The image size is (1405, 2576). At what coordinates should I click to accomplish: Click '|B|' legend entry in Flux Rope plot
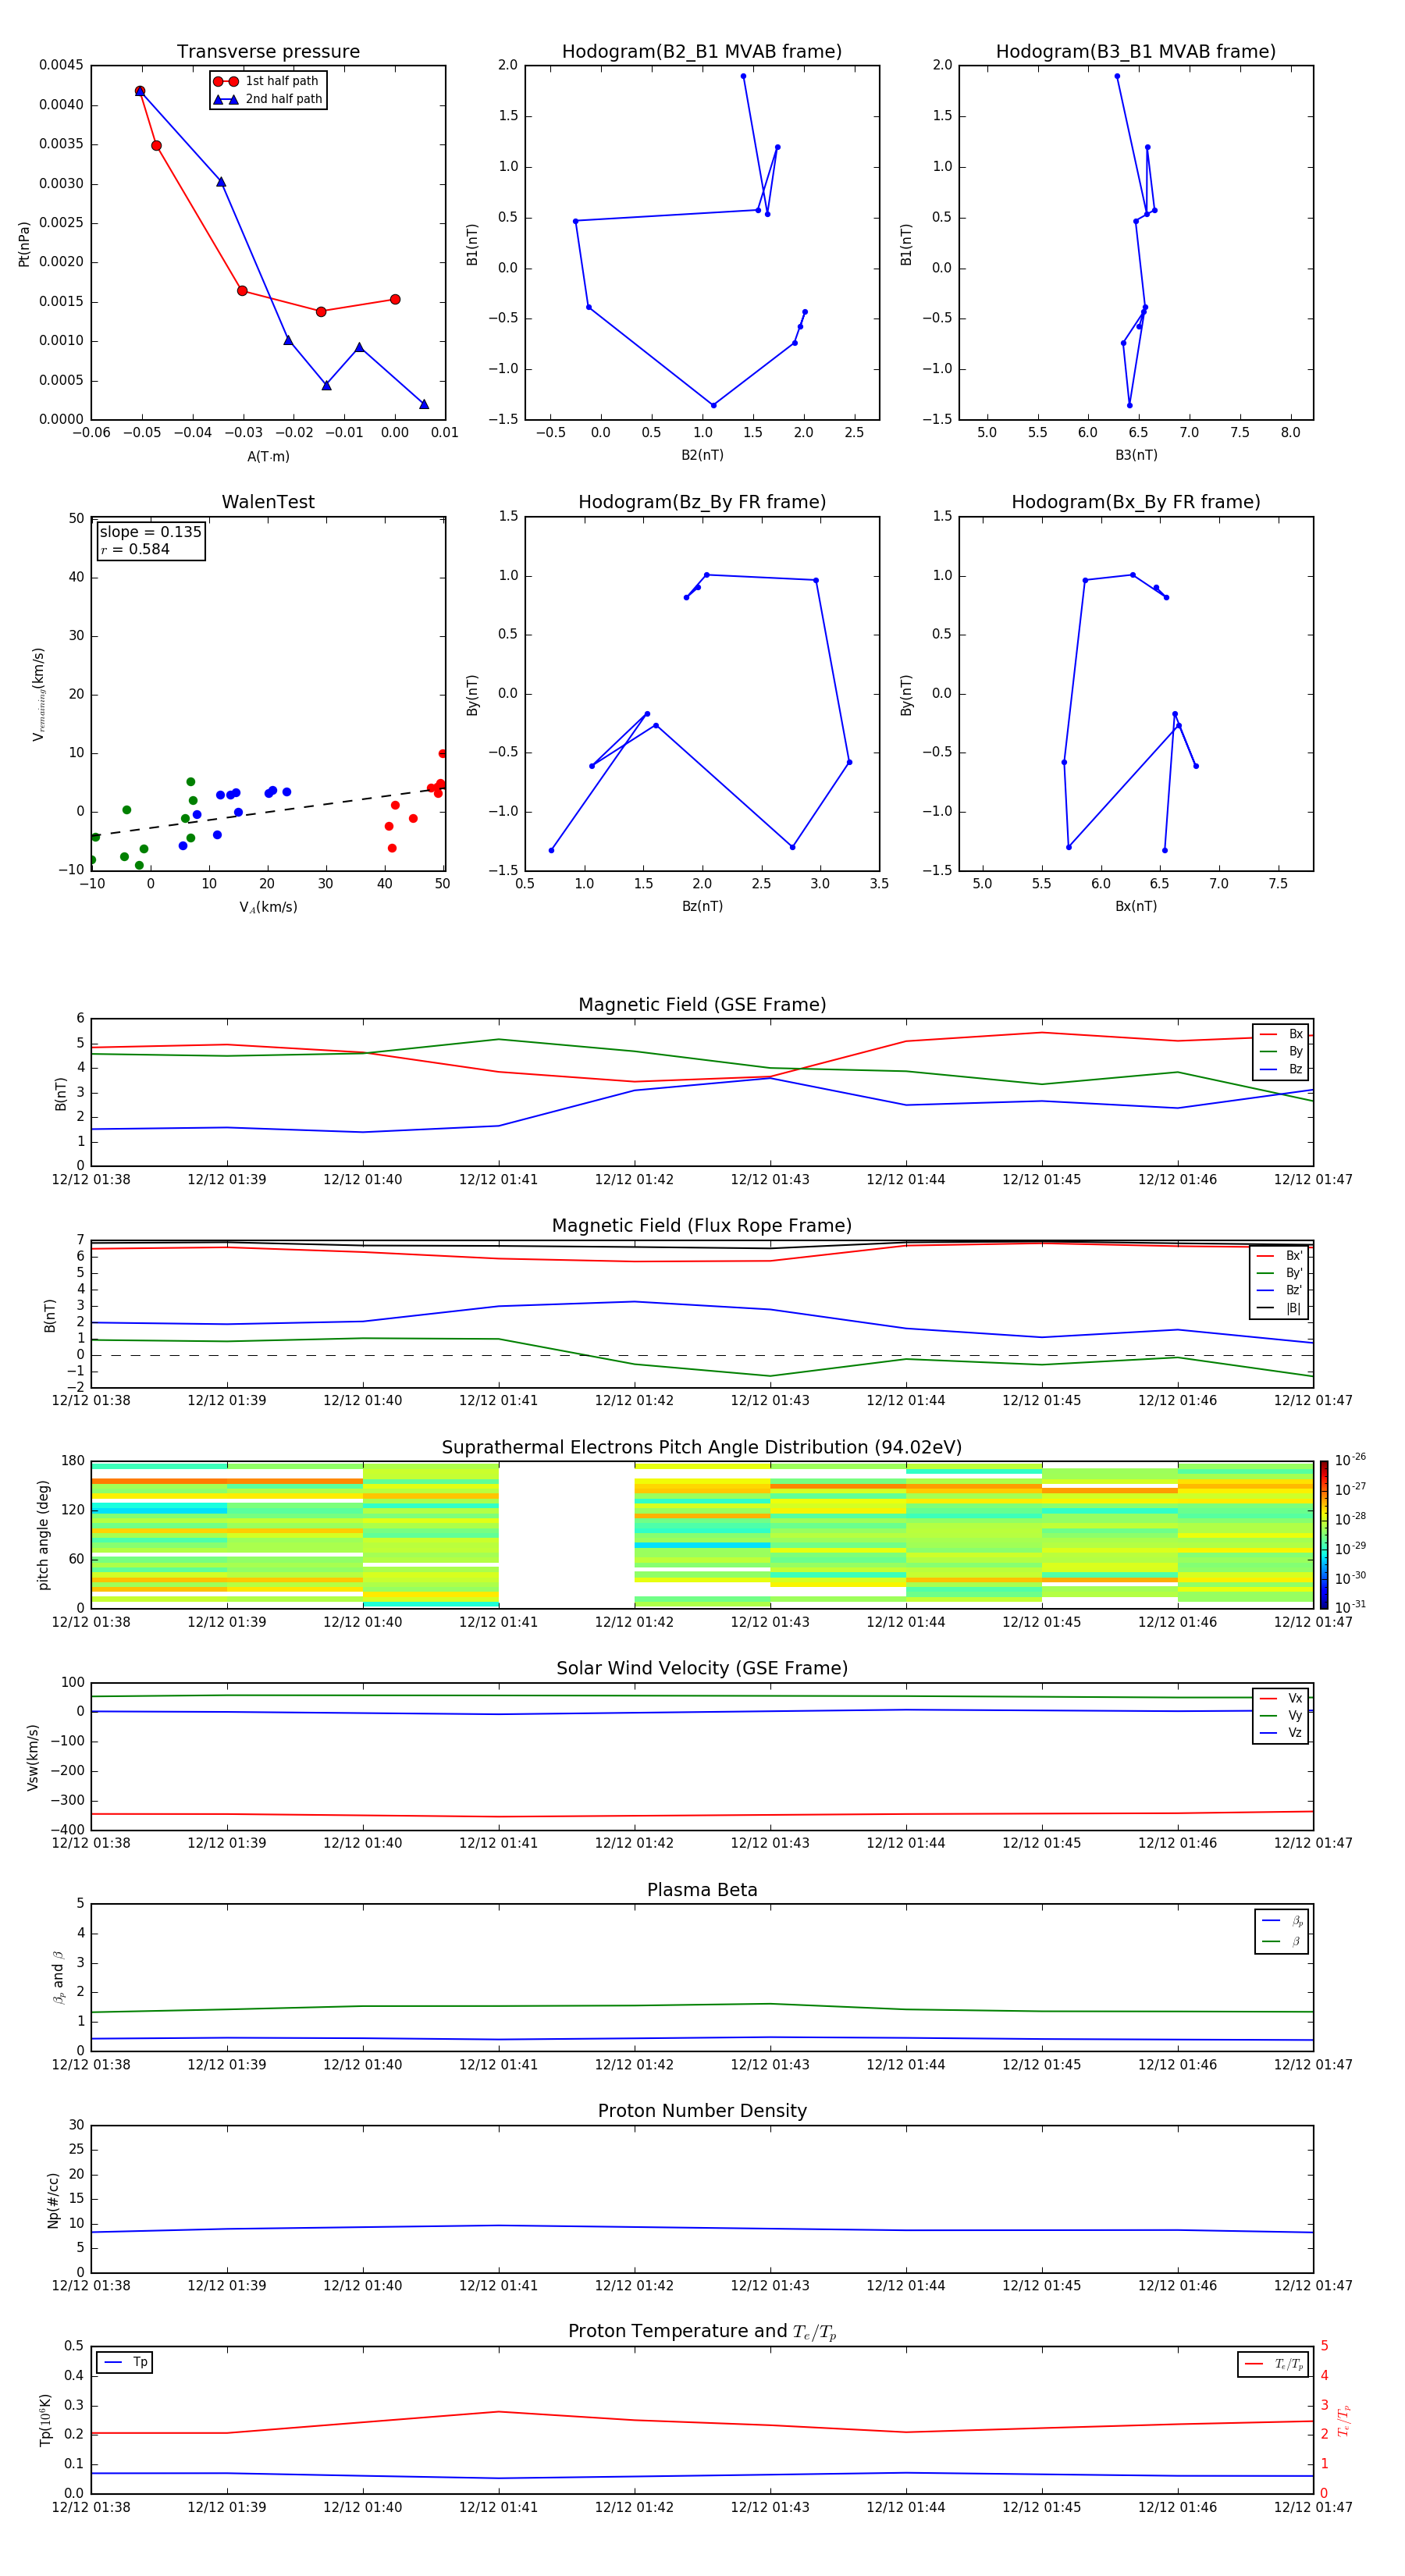point(1280,1308)
